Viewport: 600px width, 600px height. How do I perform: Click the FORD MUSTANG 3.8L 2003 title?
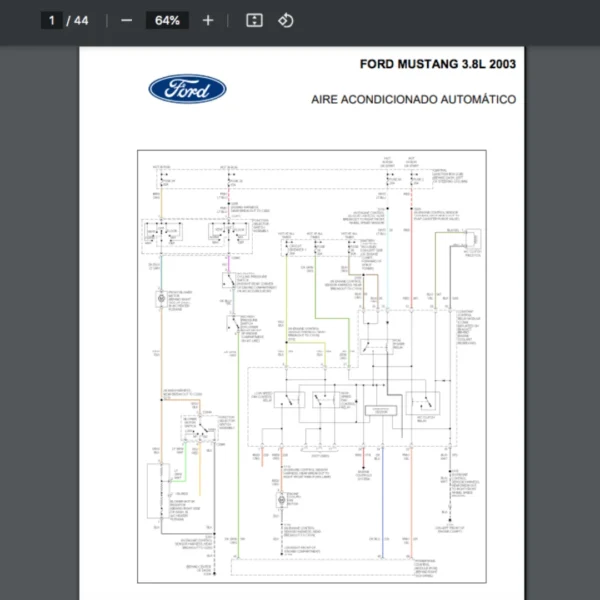[438, 64]
